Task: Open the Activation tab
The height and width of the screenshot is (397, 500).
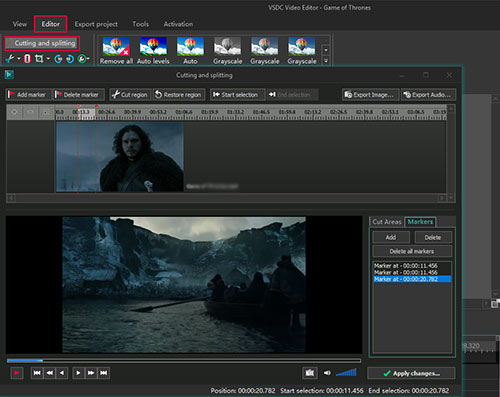Action: 178,24
